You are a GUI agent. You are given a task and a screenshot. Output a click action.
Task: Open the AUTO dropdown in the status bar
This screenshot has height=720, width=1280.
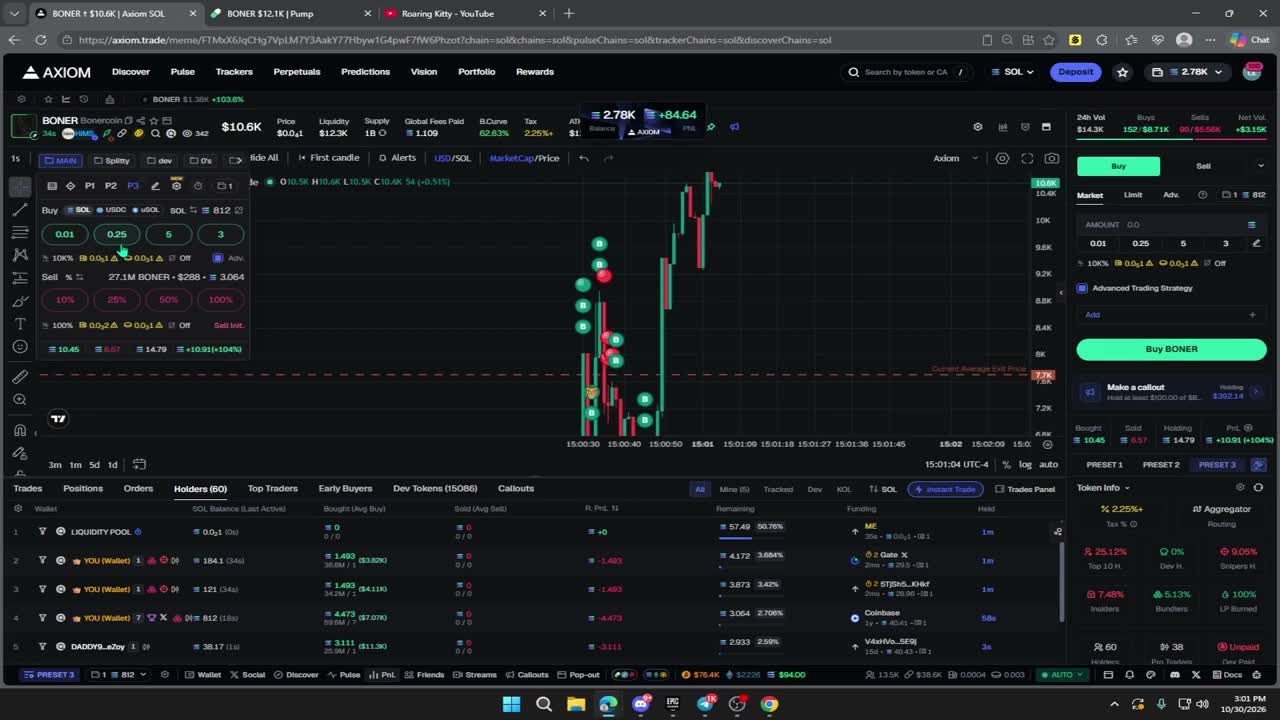click(x=1062, y=675)
